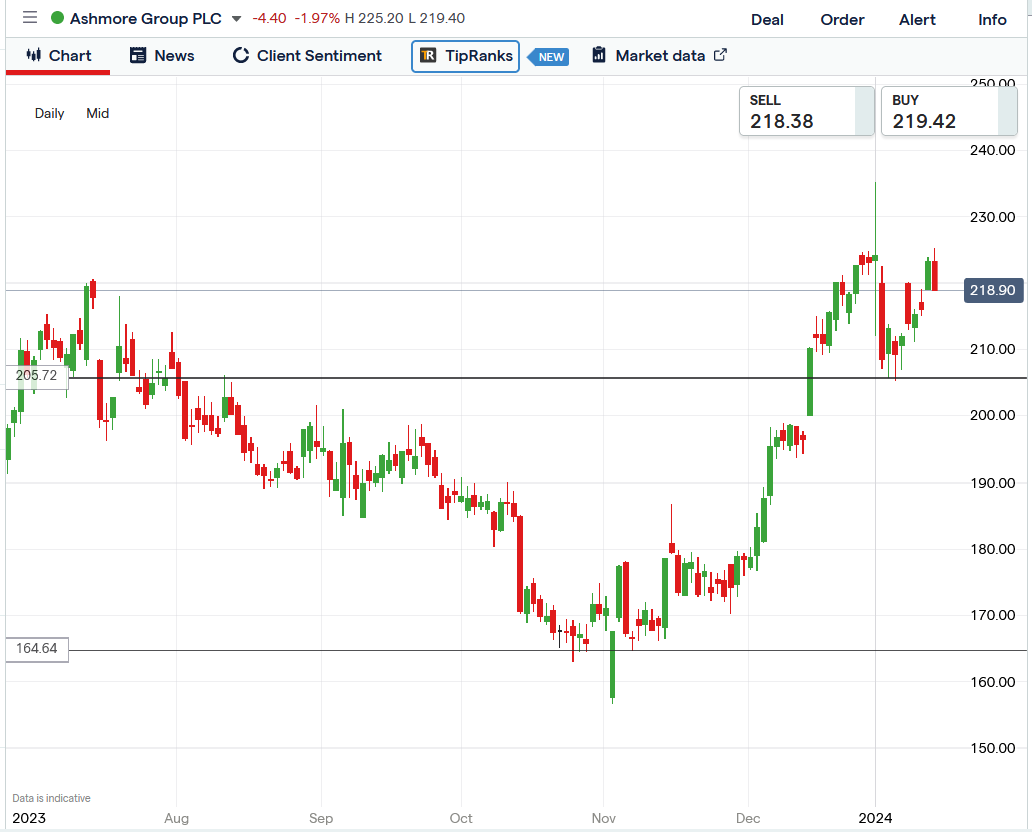Screen dimensions: 1032x832
Task: Click the Dec label on time axis
Action: click(x=748, y=818)
